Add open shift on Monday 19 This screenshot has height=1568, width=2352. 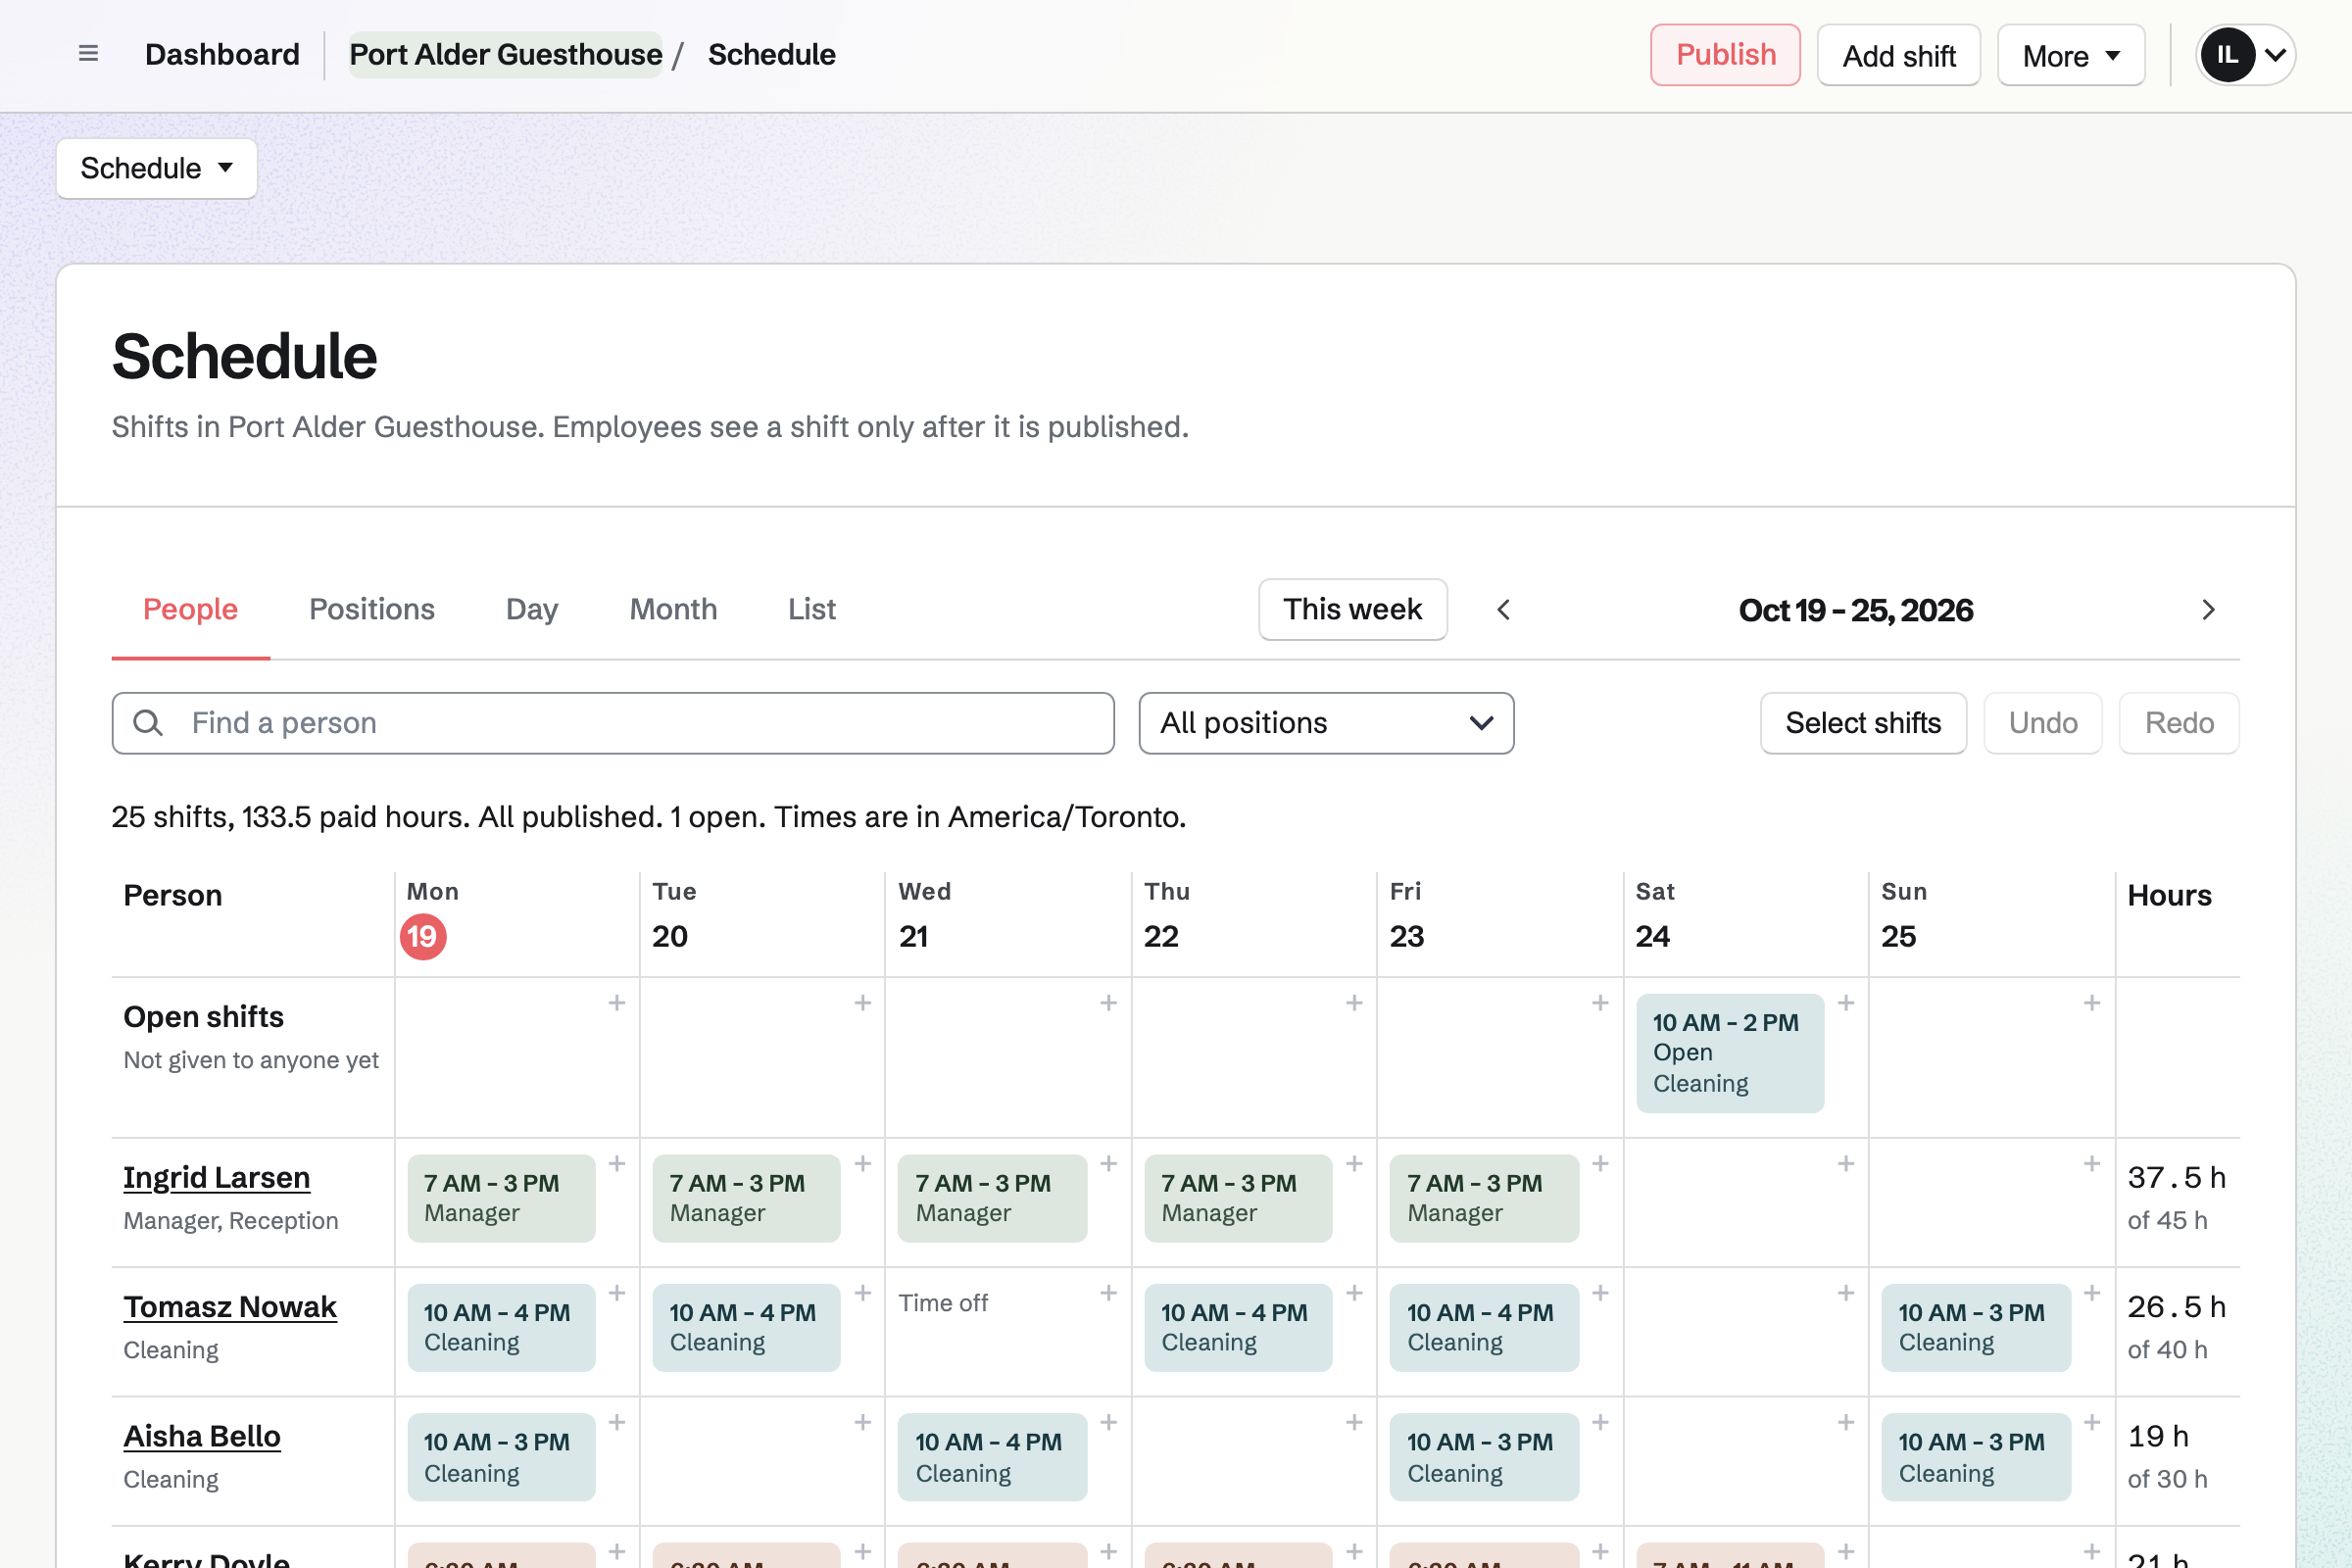617,1003
